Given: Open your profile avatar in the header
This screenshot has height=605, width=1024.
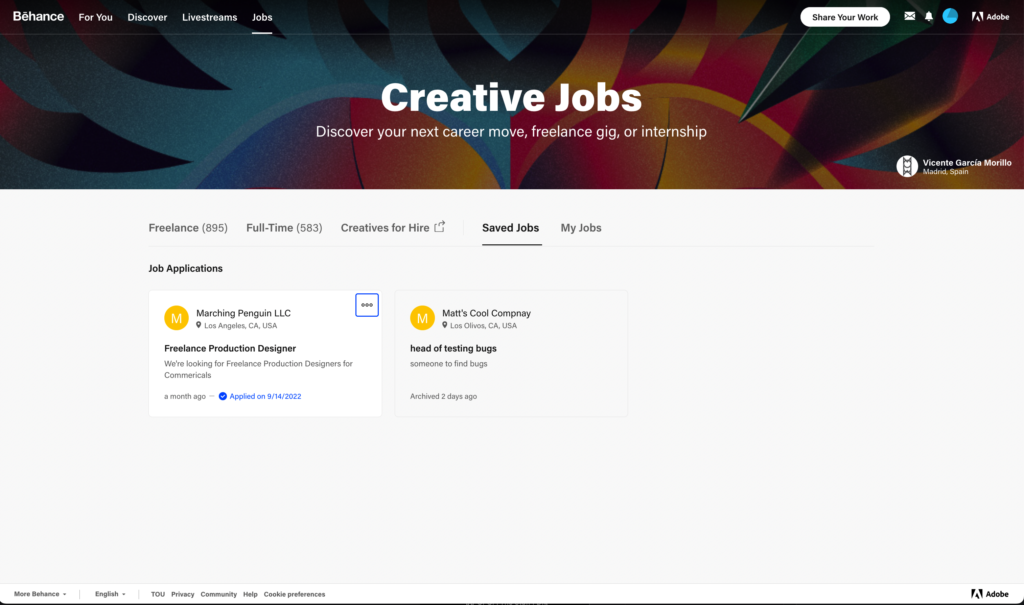Looking at the screenshot, I should click(950, 16).
